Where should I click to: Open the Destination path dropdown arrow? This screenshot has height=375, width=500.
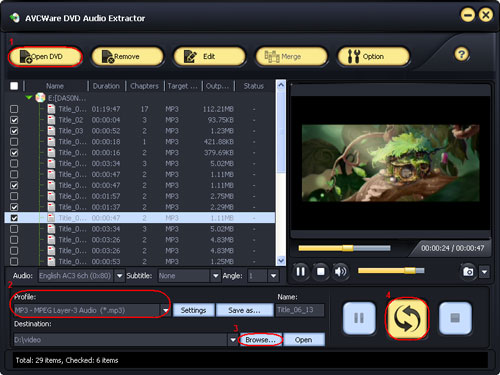tap(233, 340)
